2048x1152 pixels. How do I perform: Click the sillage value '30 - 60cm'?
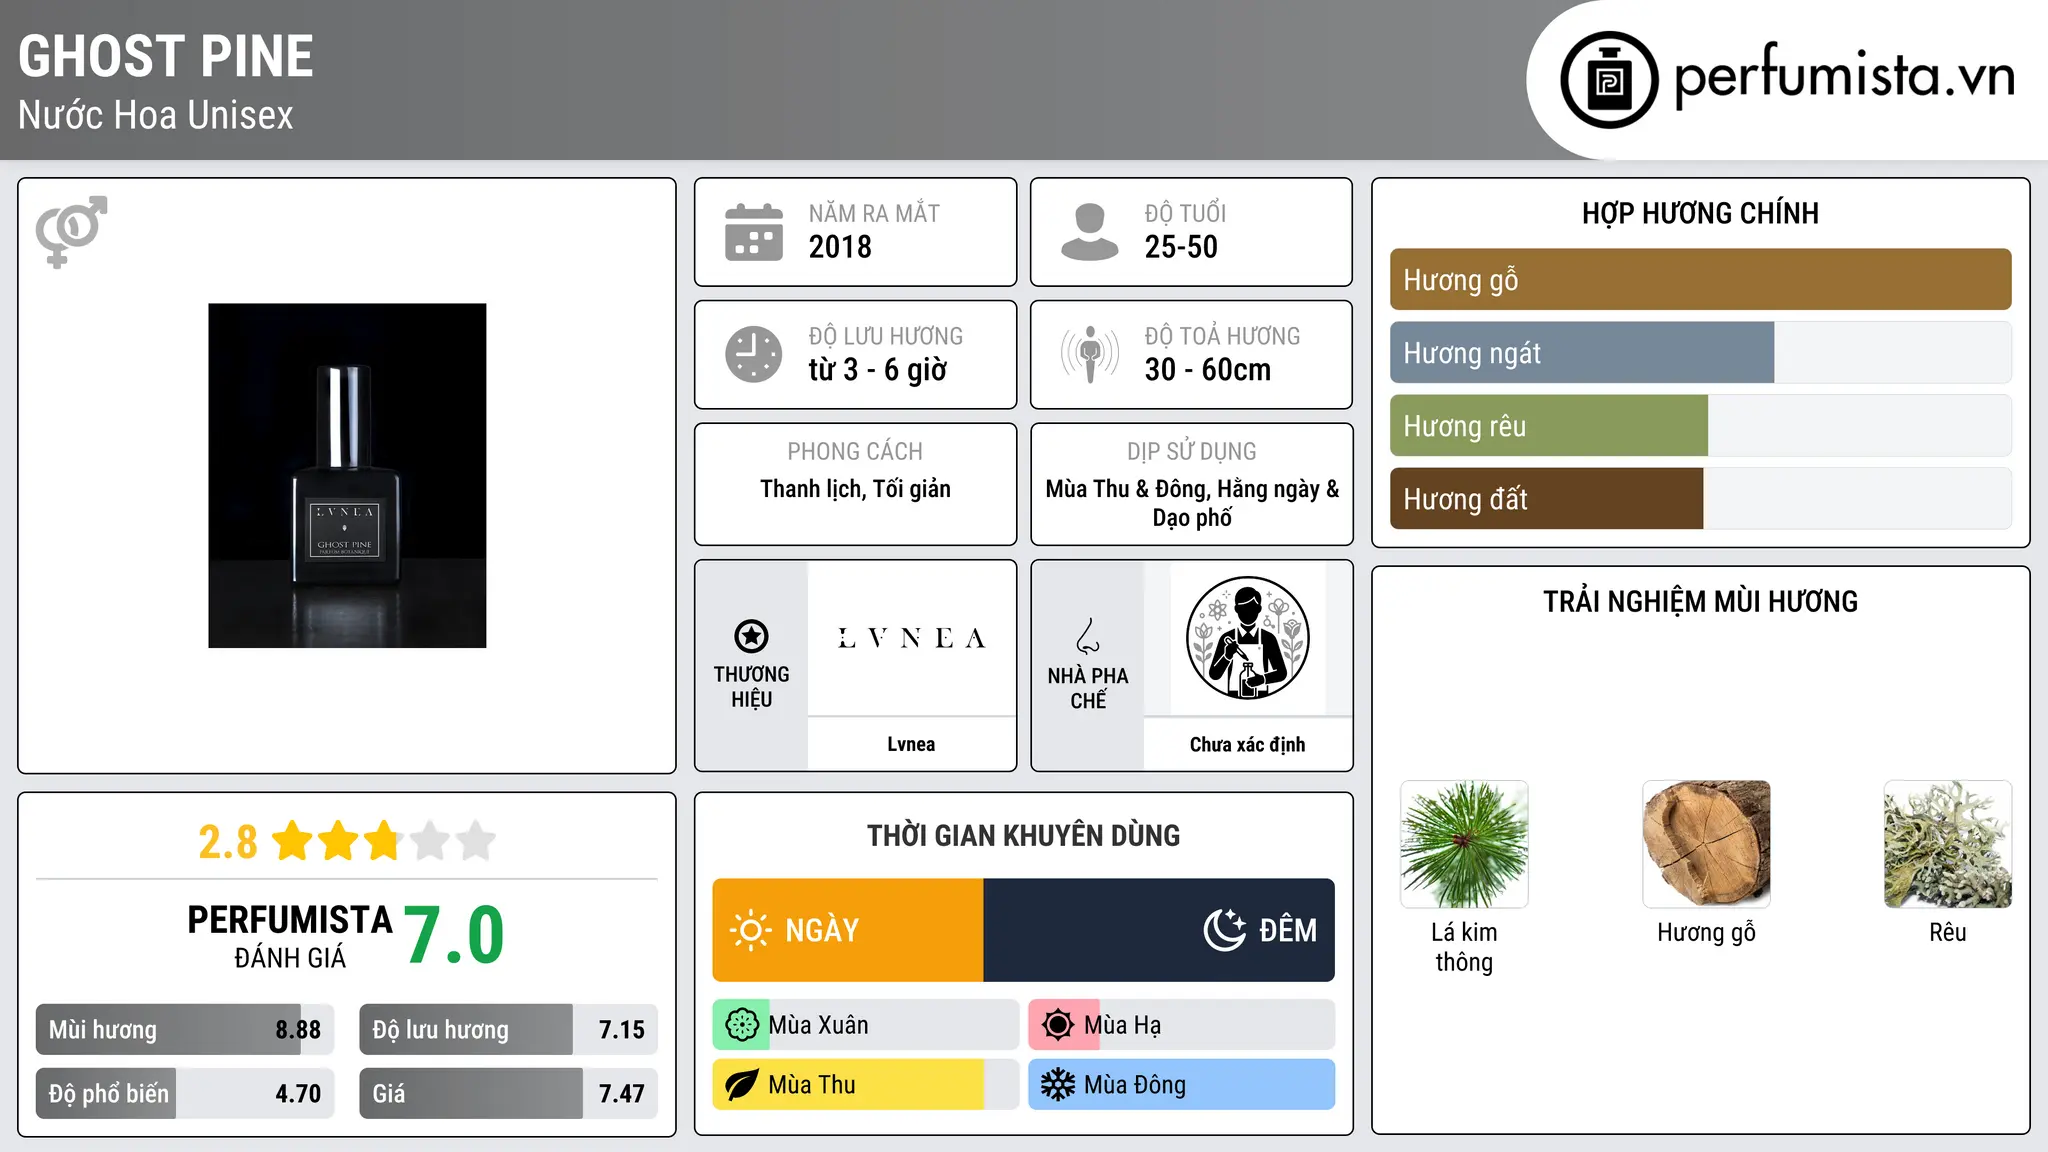click(x=1208, y=370)
